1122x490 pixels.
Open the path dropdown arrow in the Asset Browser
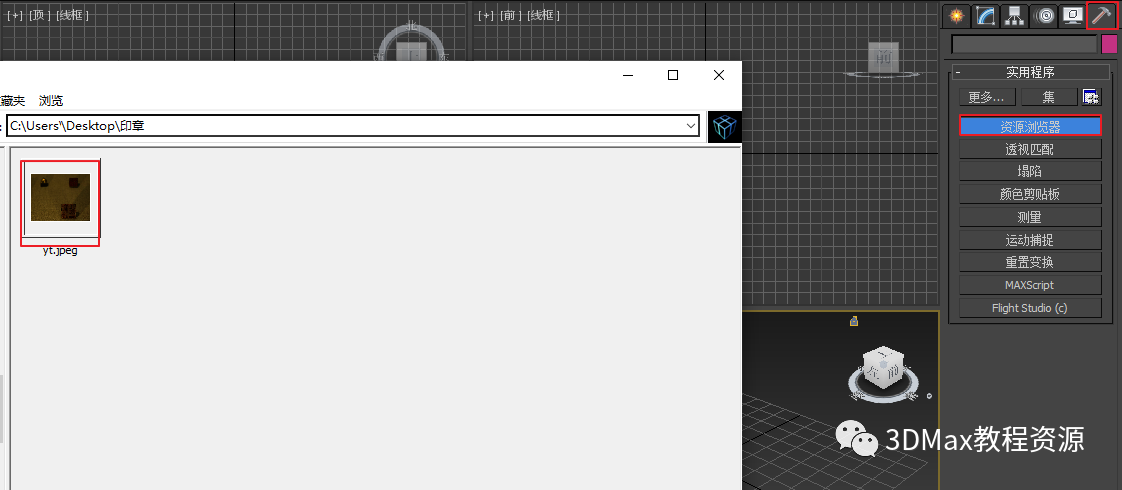[691, 126]
